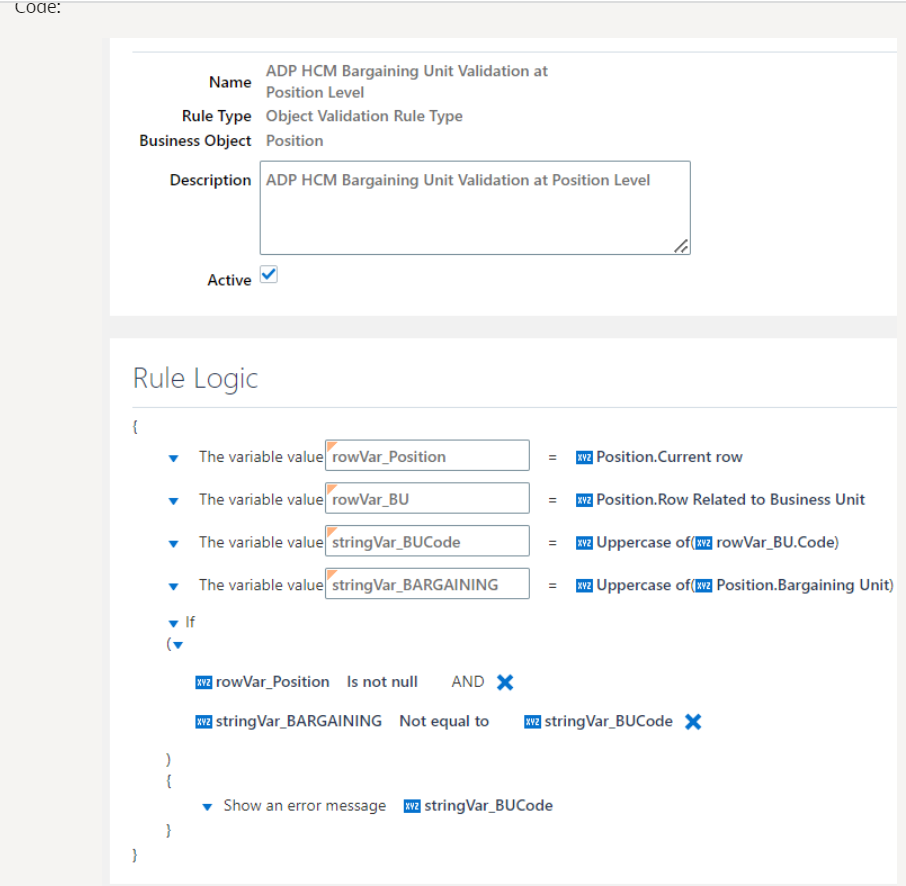Click the AND operator in the condition
This screenshot has width=906, height=886.
coord(467,682)
